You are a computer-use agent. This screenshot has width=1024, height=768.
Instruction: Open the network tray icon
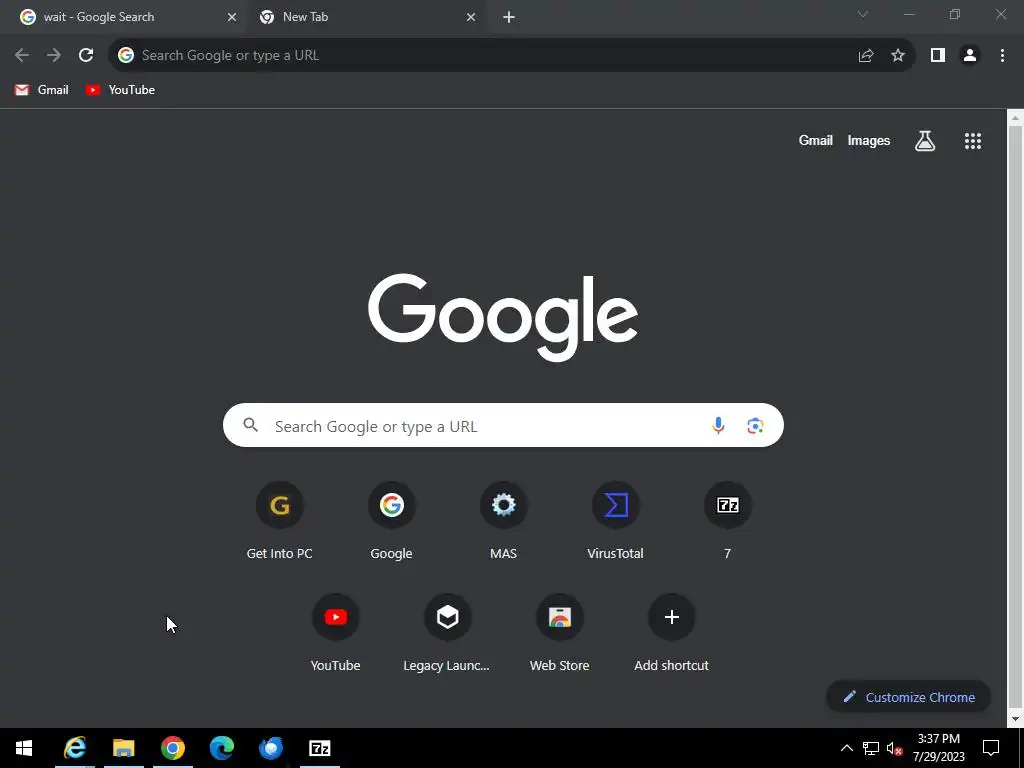pyautogui.click(x=871, y=748)
